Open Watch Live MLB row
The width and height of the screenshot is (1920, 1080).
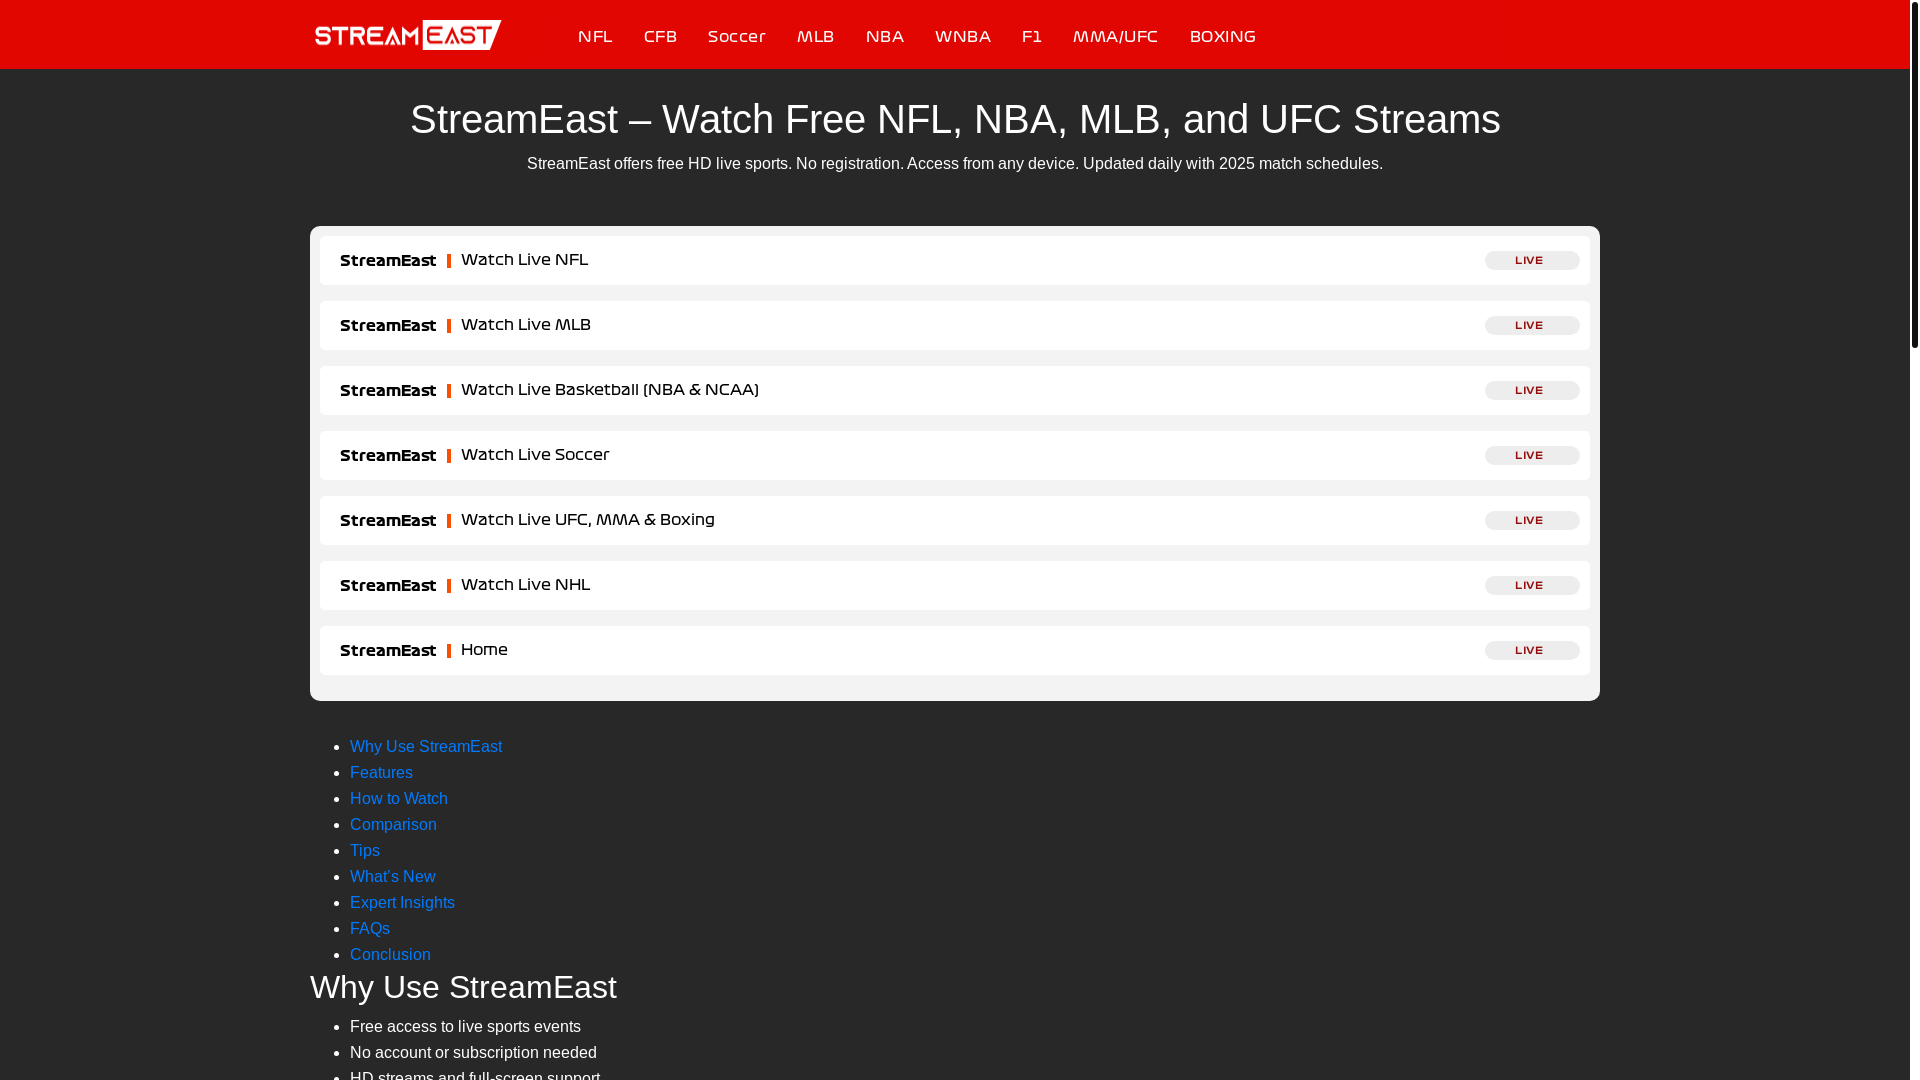tap(955, 325)
